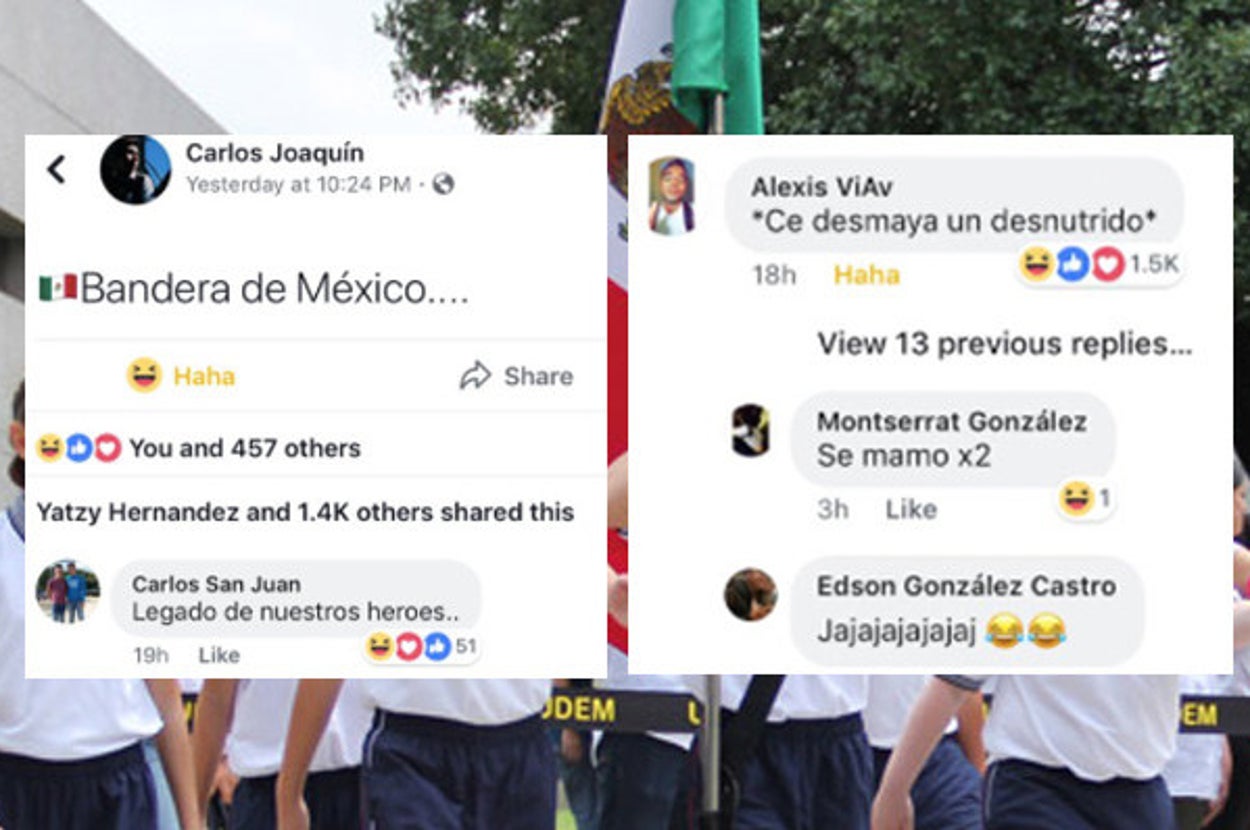Image resolution: width=1250 pixels, height=830 pixels.
Task: Toggle the Haha reaction on the post
Action: 181,376
